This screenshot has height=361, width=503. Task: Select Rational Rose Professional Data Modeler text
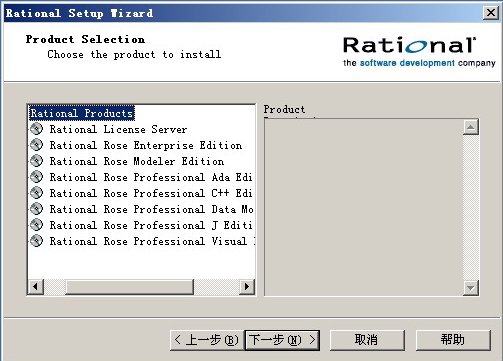pyautogui.click(x=151, y=209)
